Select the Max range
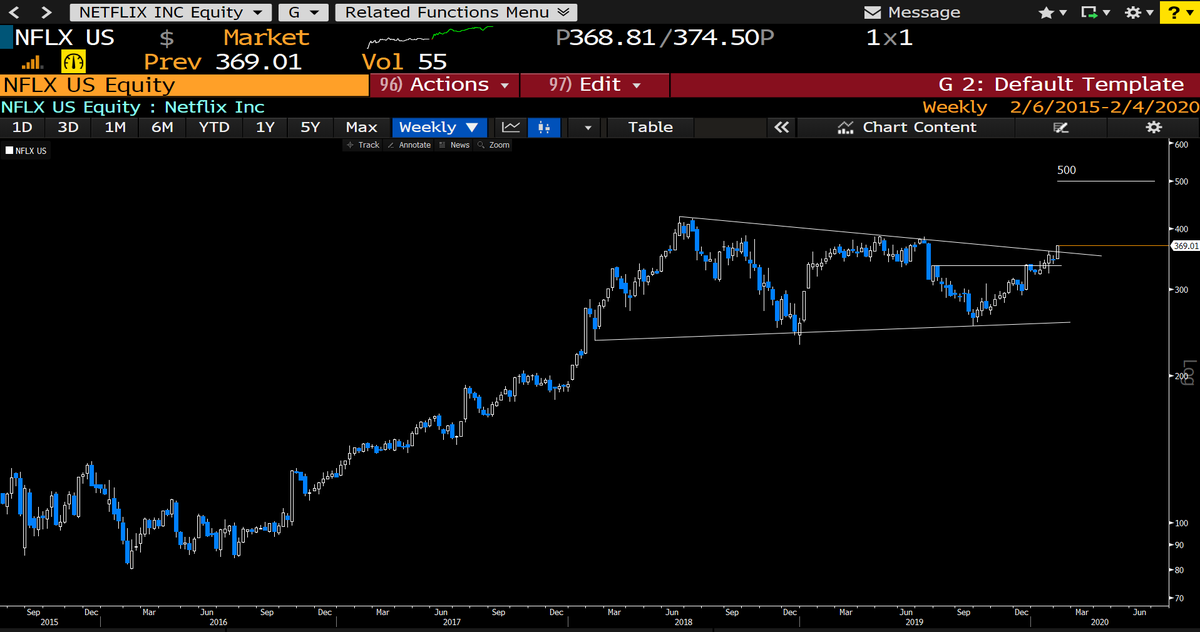This screenshot has width=1200, height=632. coord(361,127)
